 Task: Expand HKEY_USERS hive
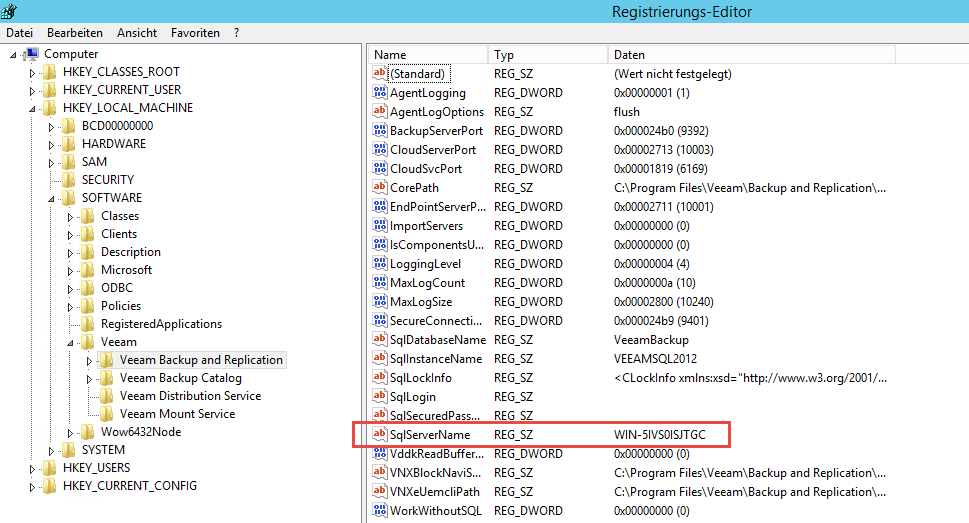32,469
